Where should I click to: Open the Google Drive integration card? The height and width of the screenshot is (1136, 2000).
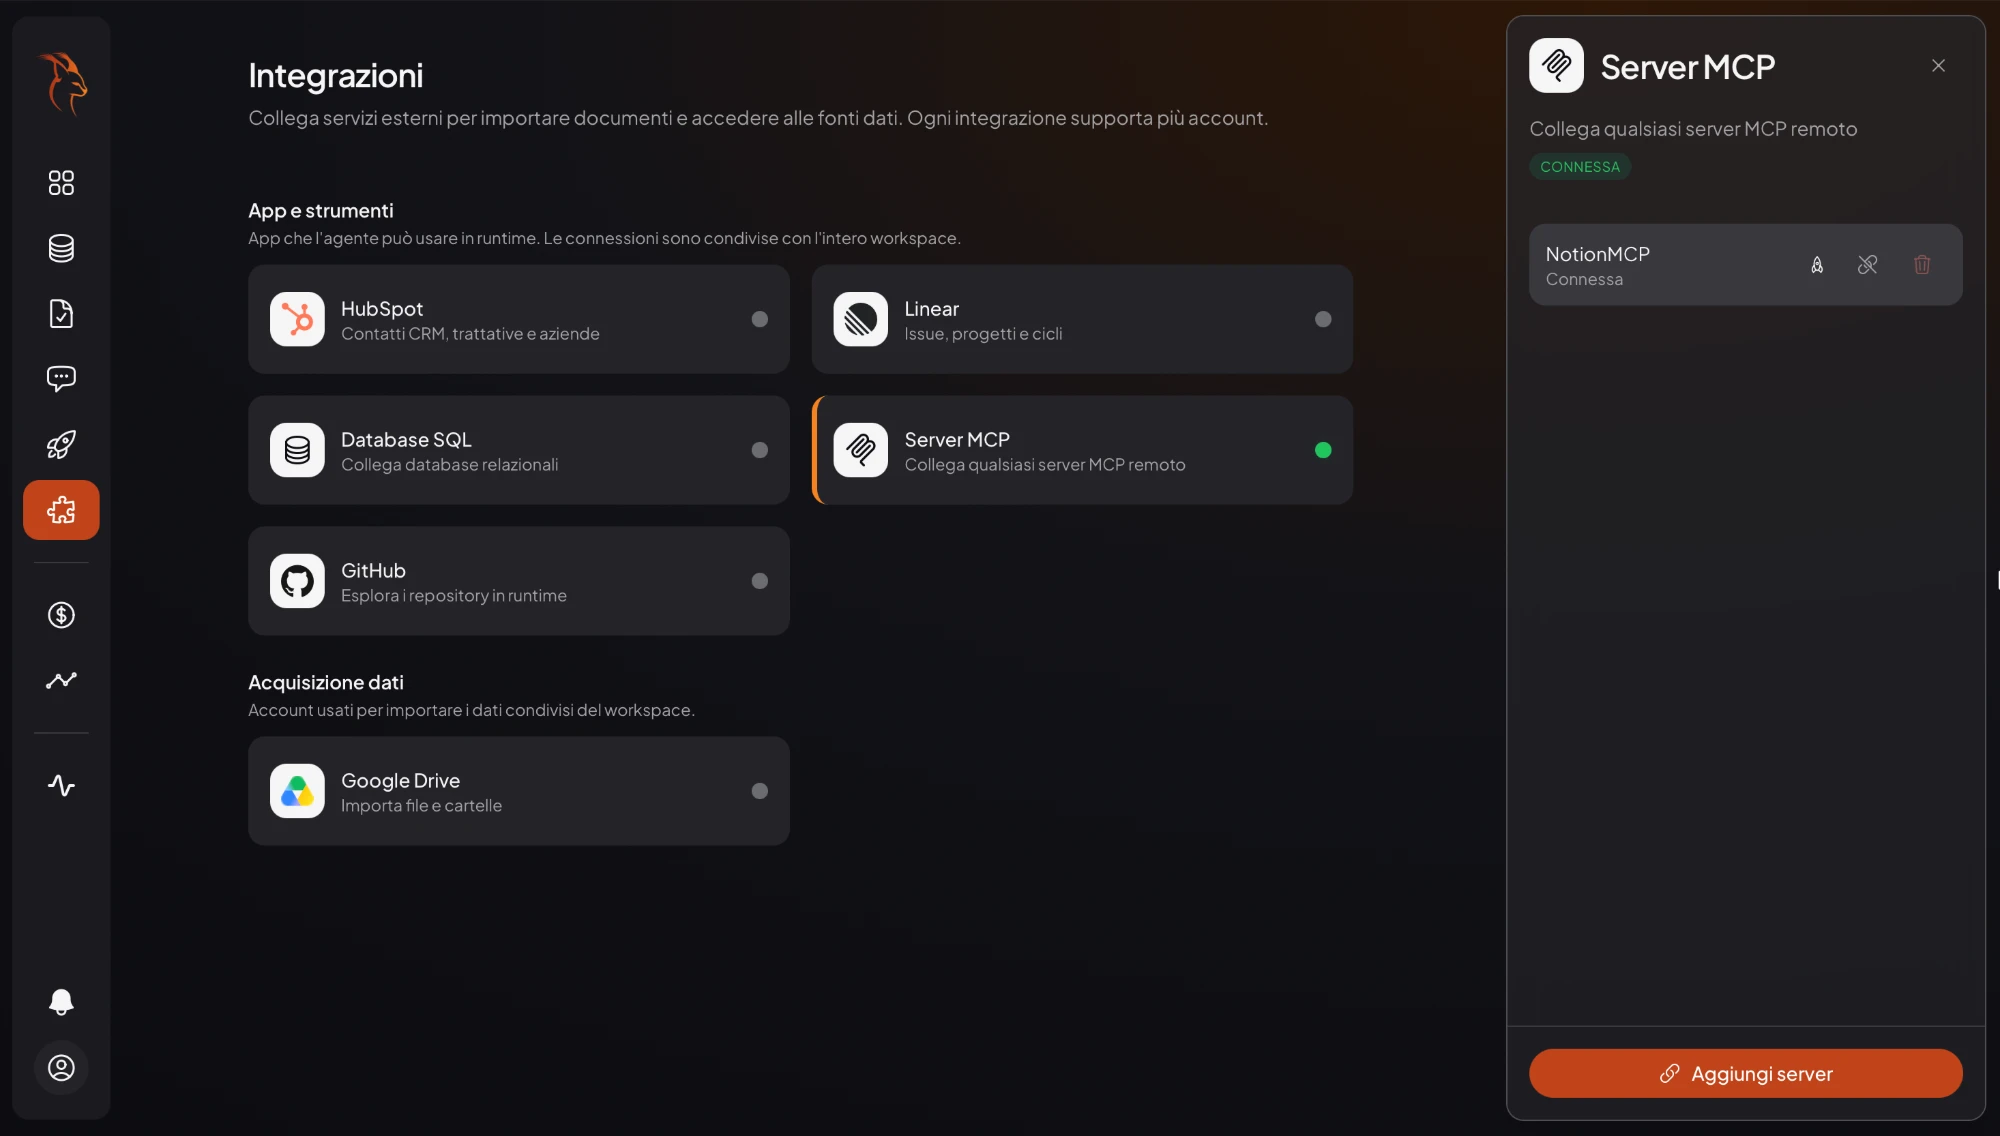pos(519,791)
